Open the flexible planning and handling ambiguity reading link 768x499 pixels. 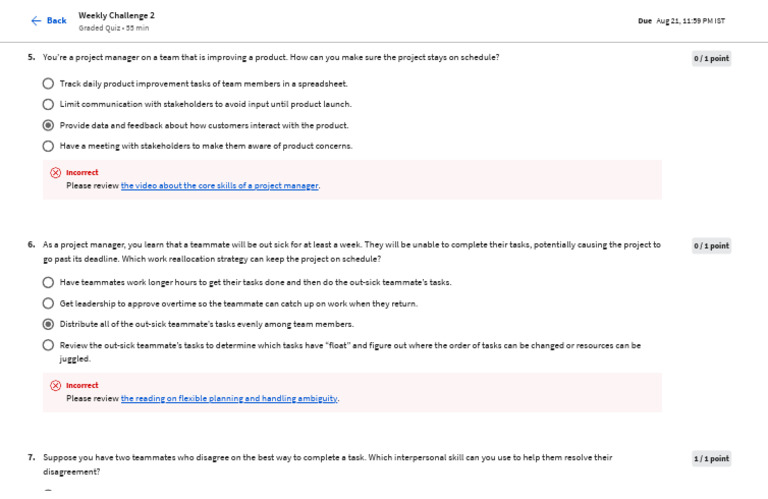click(229, 399)
